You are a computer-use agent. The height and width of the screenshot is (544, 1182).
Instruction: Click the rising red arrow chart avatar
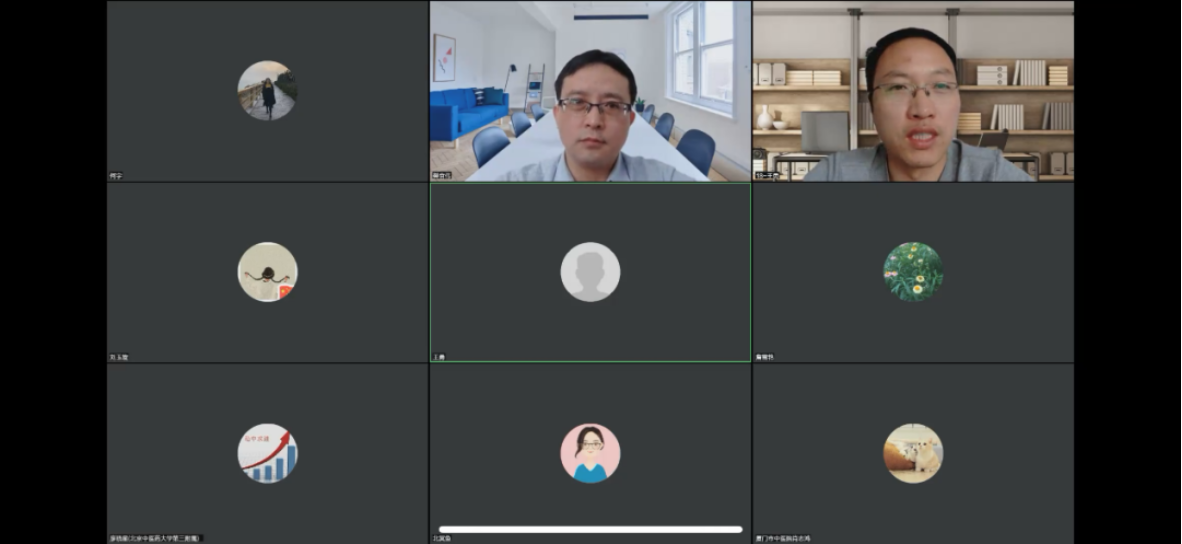267,453
